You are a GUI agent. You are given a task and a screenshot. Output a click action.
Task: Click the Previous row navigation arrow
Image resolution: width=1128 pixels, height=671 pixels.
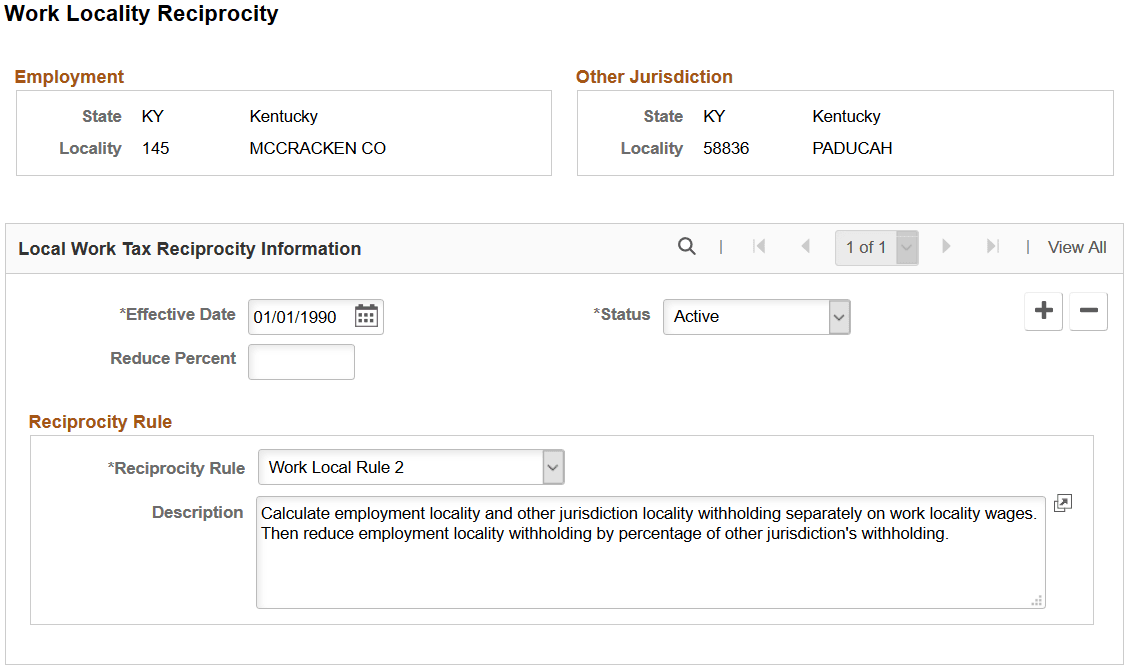tap(805, 246)
